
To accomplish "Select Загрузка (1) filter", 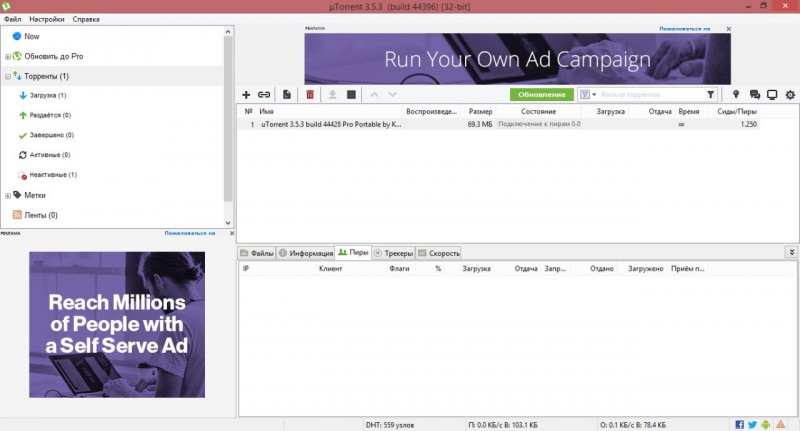I will coord(47,95).
